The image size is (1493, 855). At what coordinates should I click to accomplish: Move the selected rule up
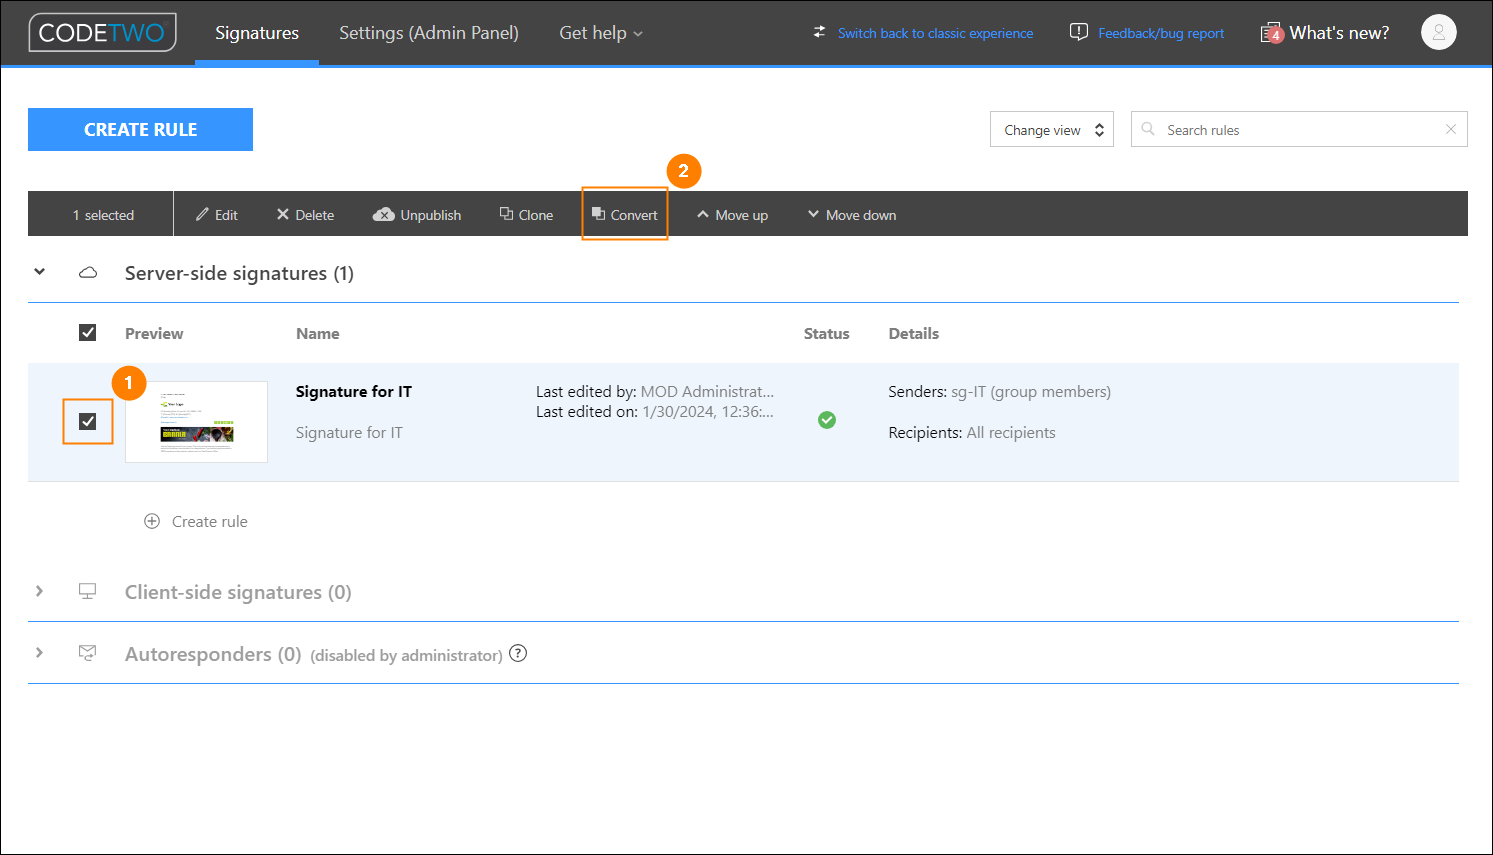(x=732, y=214)
